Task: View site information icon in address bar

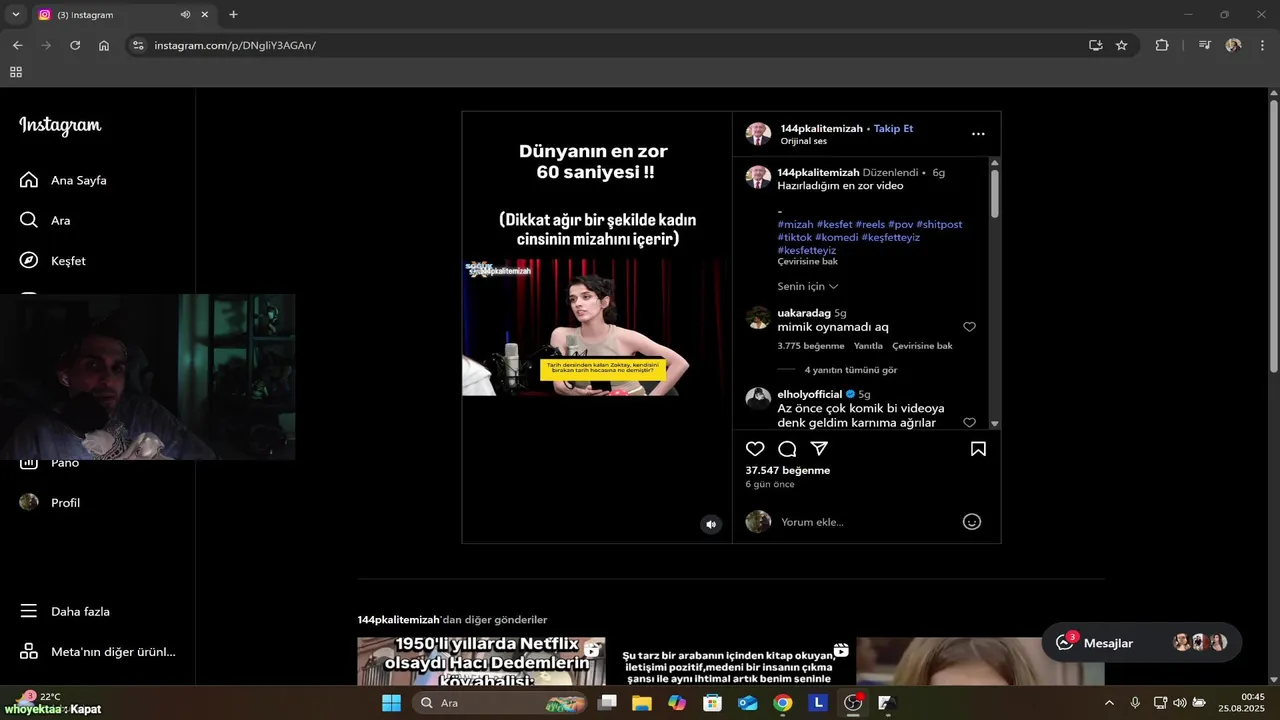Action: (x=139, y=45)
